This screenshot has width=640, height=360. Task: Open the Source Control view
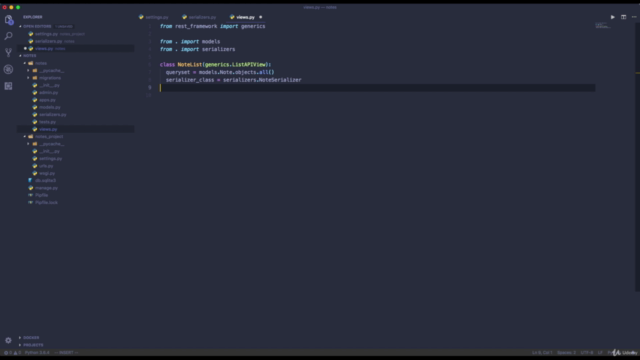9,53
